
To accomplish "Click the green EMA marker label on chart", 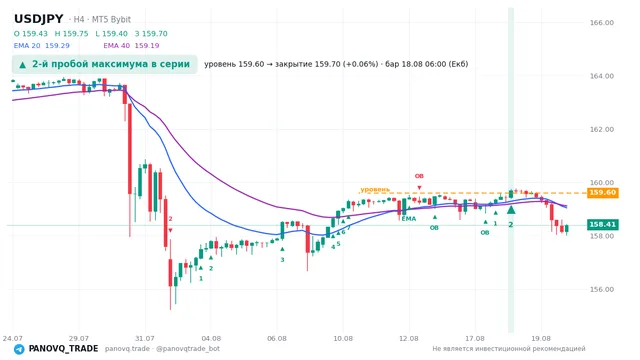I will 409,219.
